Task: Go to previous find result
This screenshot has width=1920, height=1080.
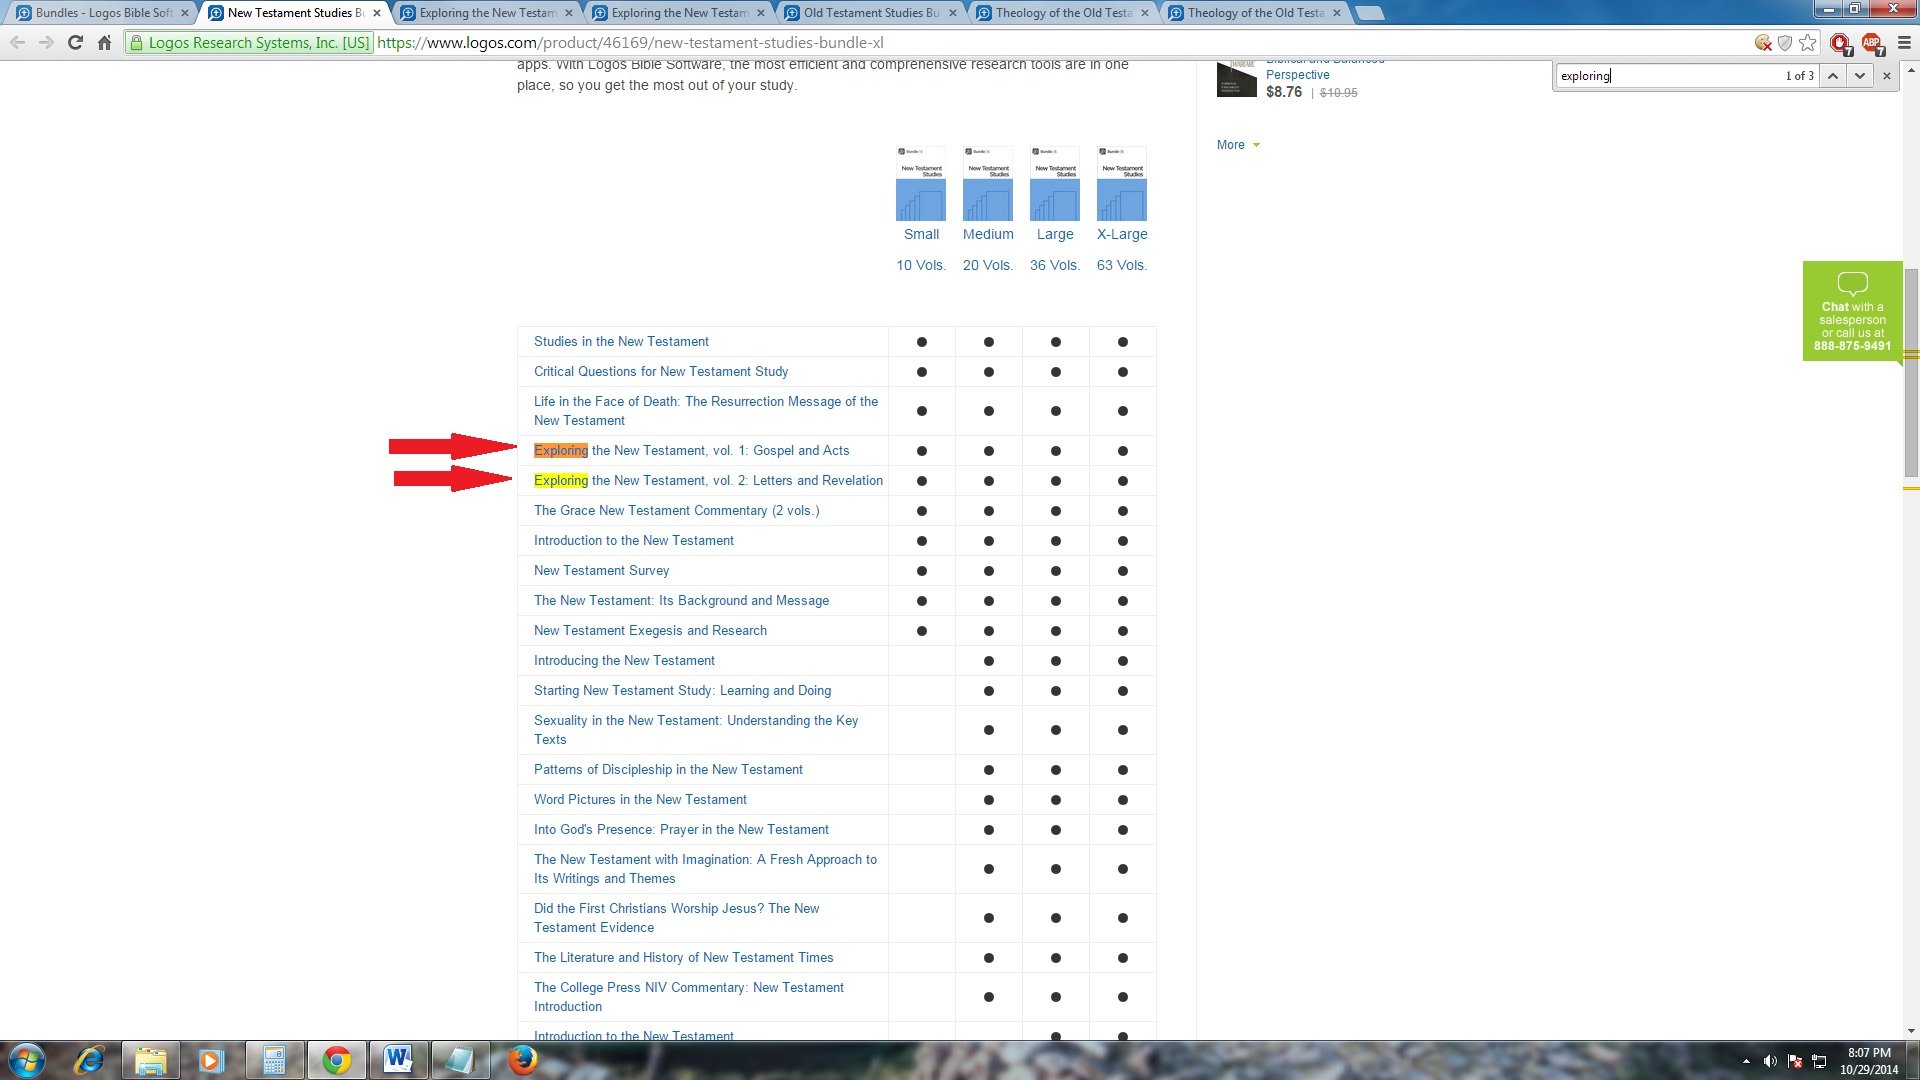Action: (1832, 76)
